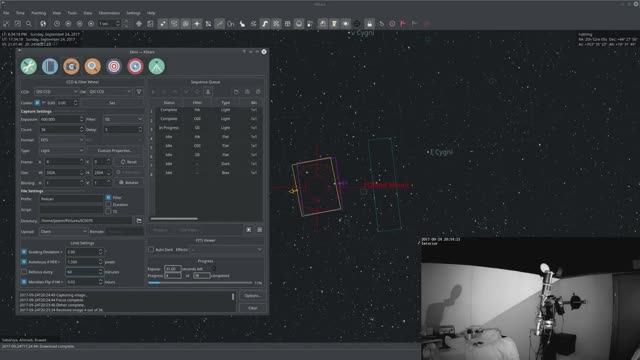
Task: Click the Reset frame button
Action: coord(129,162)
